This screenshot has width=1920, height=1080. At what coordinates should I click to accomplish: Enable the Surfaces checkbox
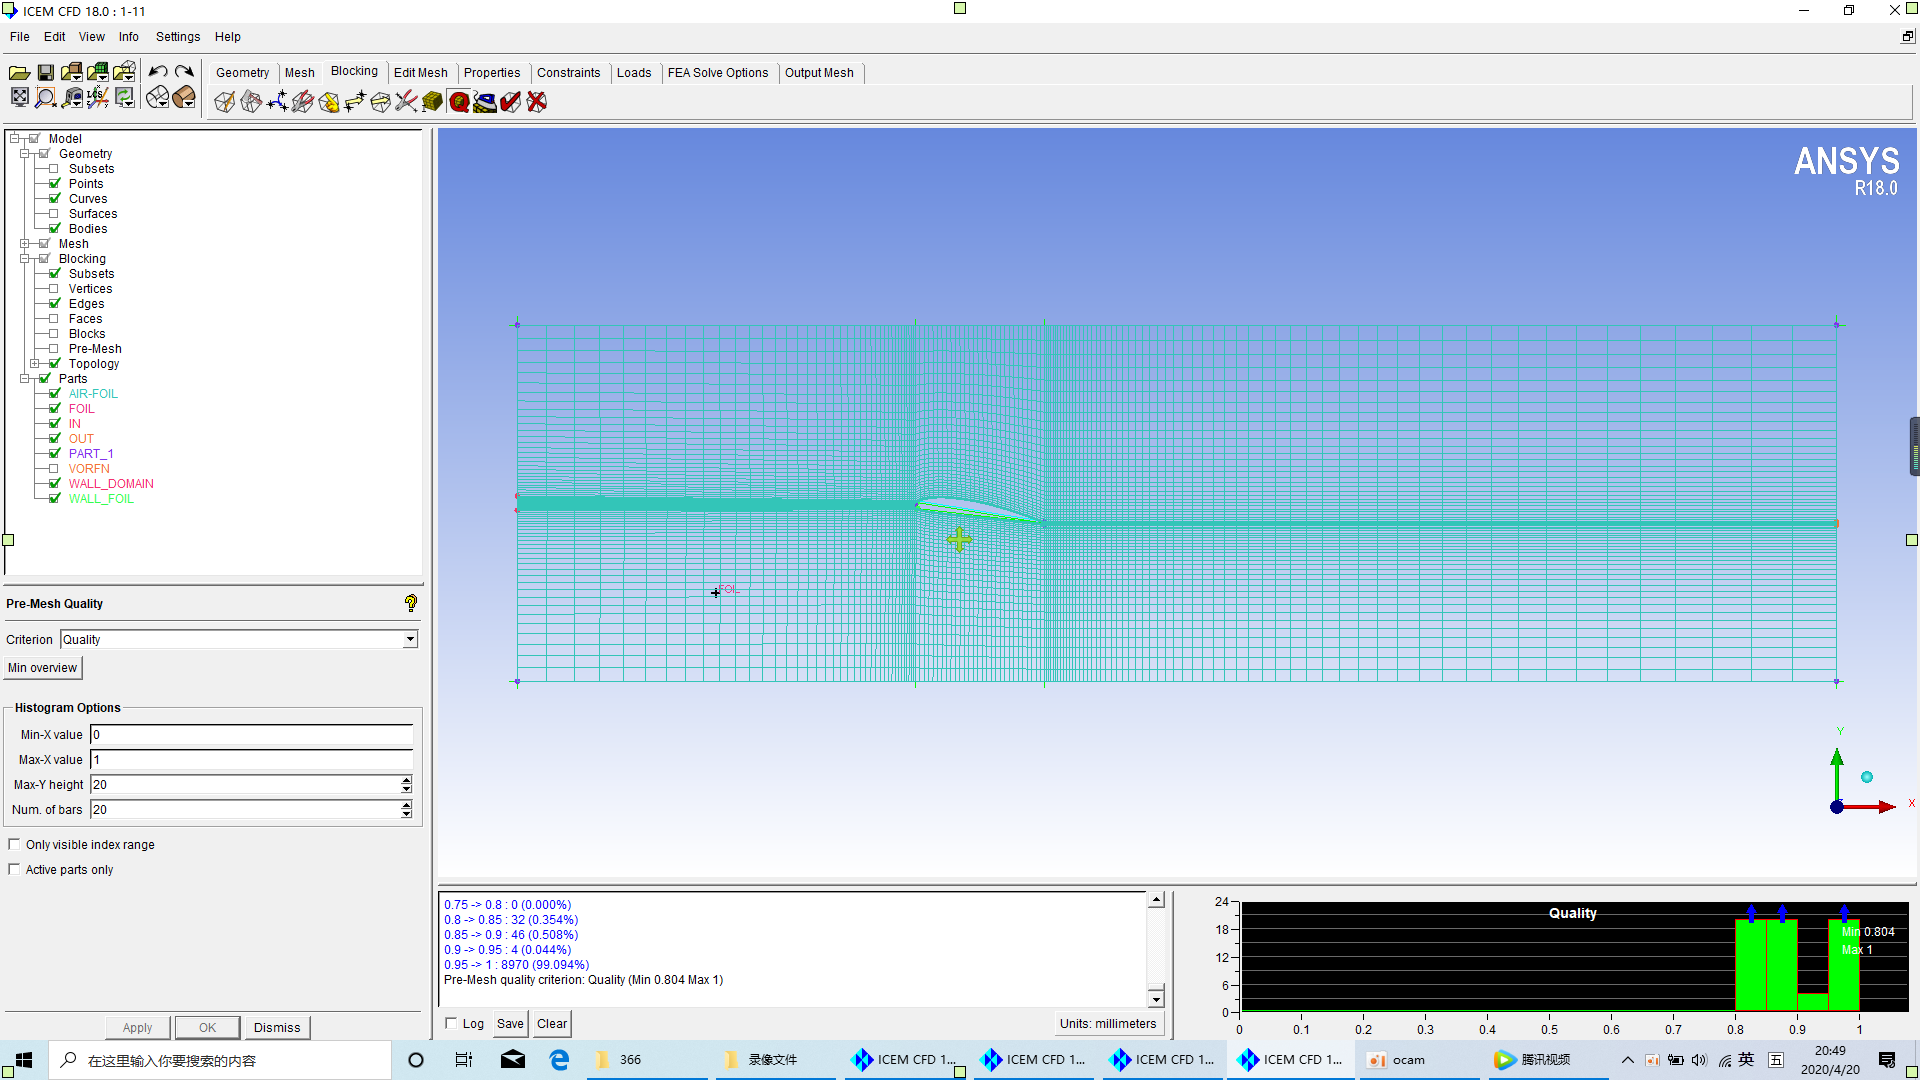pyautogui.click(x=54, y=214)
